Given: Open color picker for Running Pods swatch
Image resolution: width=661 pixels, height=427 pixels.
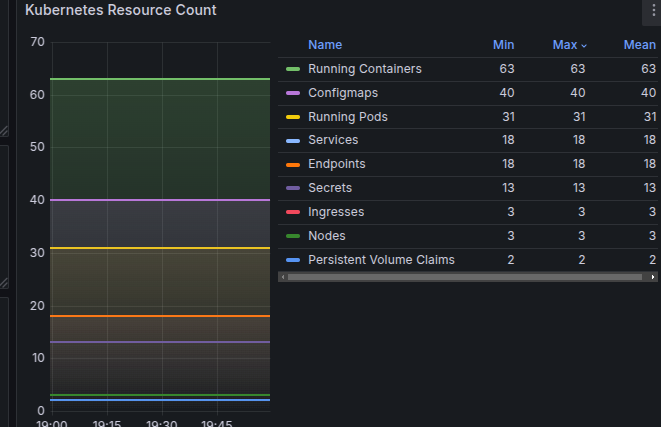Looking at the screenshot, I should click(x=293, y=117).
